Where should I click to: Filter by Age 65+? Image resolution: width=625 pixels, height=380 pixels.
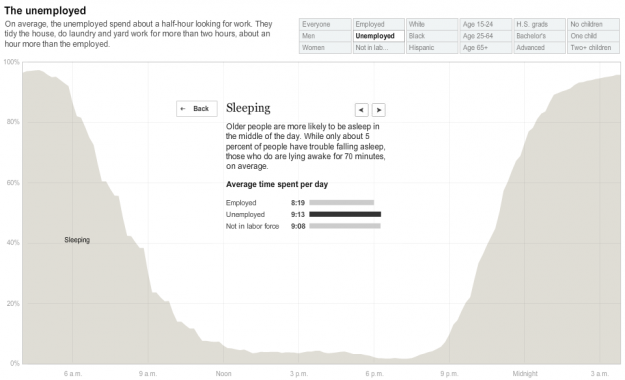[486, 47]
